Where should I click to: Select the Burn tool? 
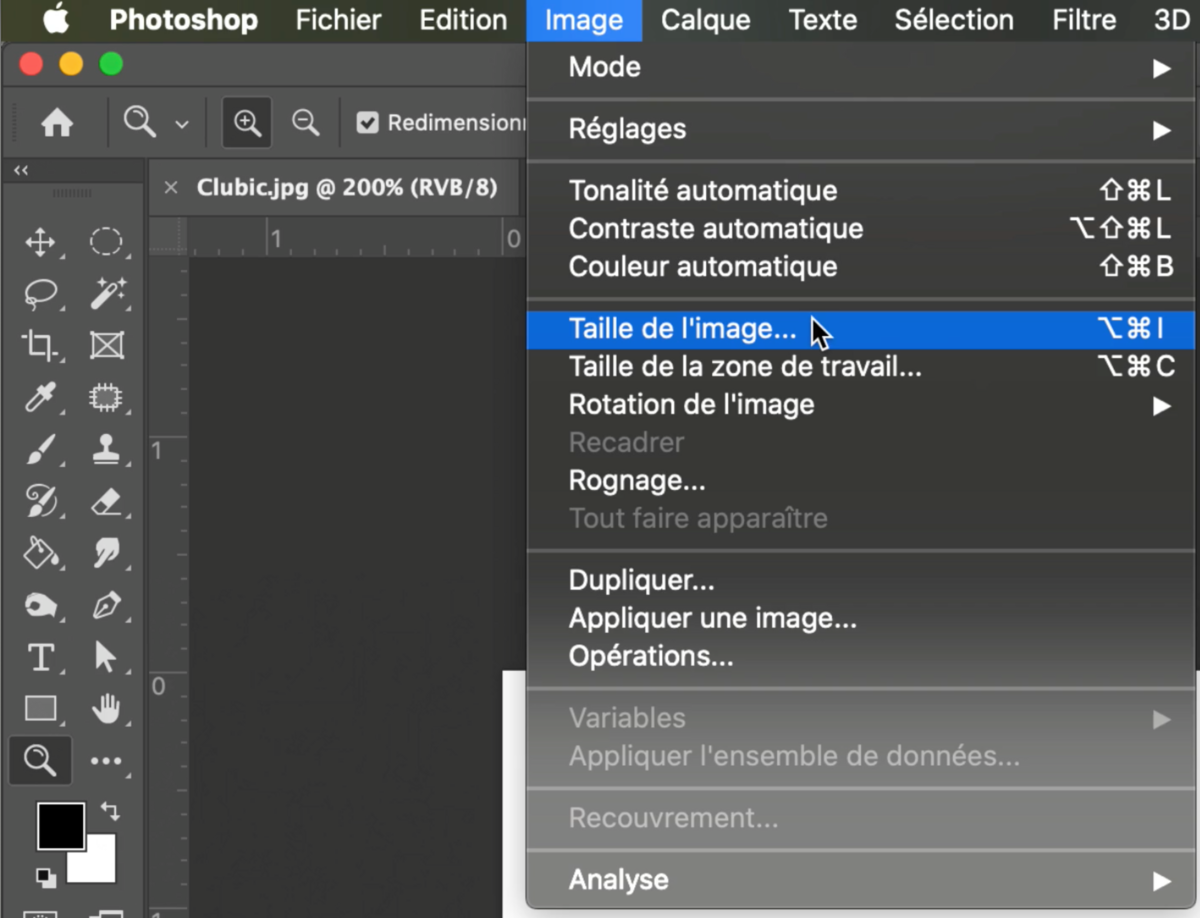coord(40,606)
